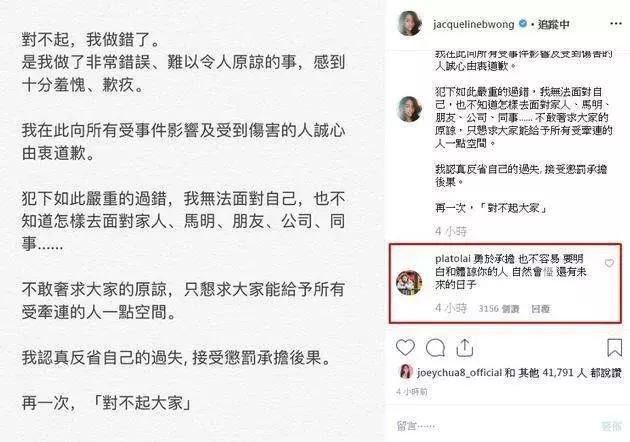Open the comment speech bubble icon

pyautogui.click(x=435, y=348)
